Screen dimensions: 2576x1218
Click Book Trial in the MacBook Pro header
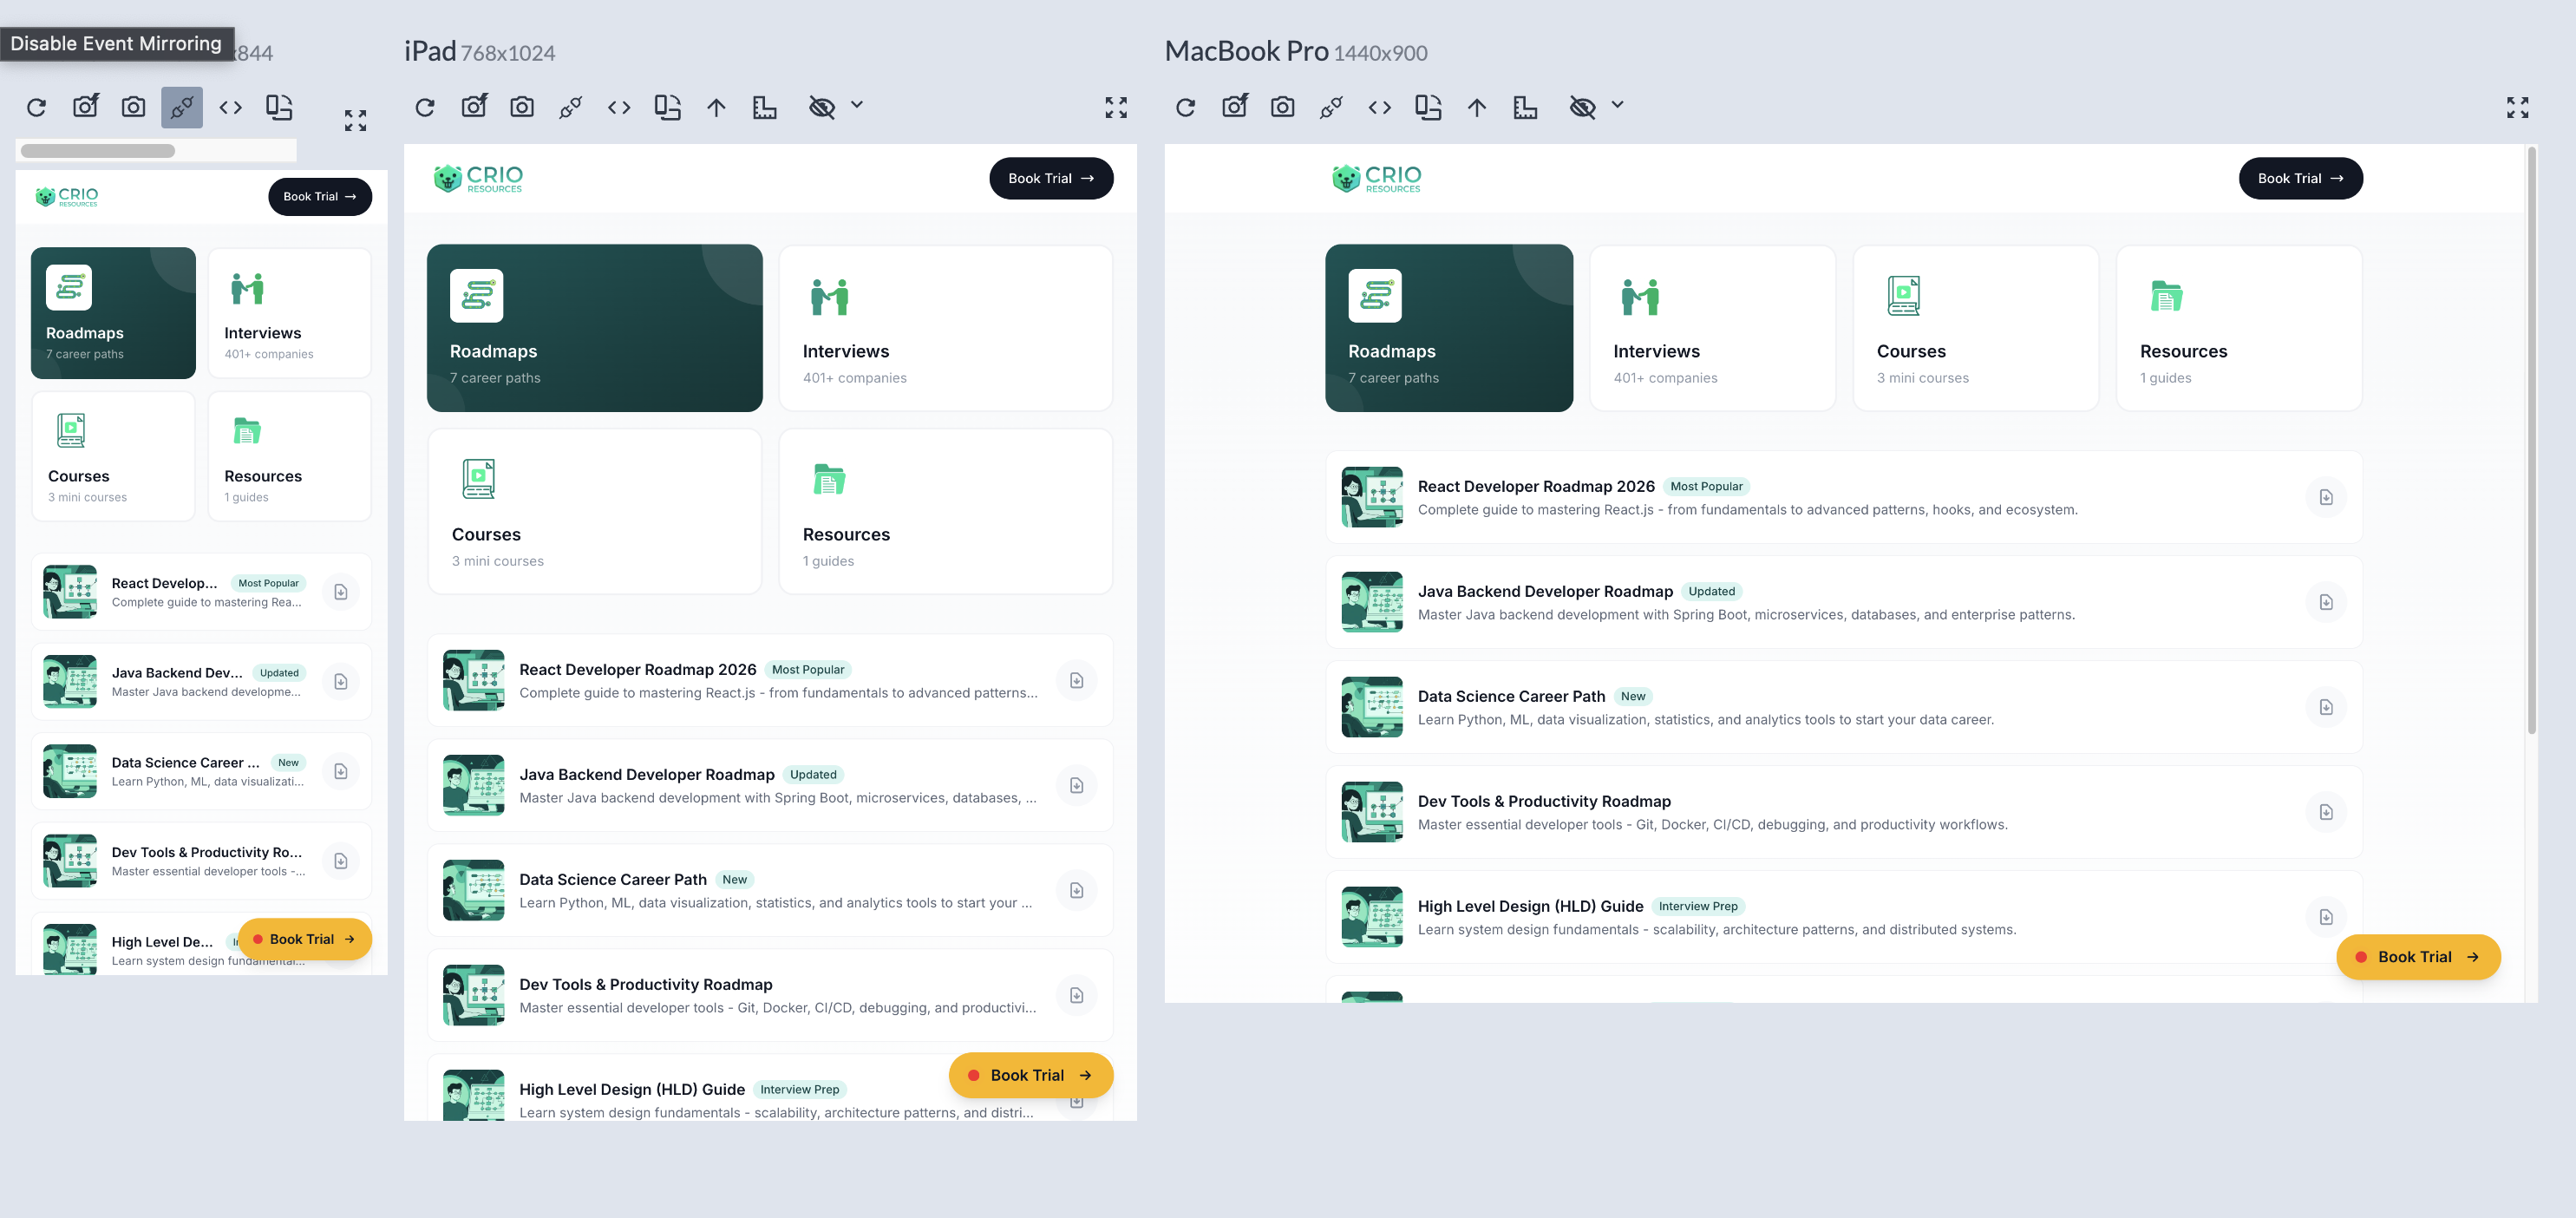click(2300, 178)
